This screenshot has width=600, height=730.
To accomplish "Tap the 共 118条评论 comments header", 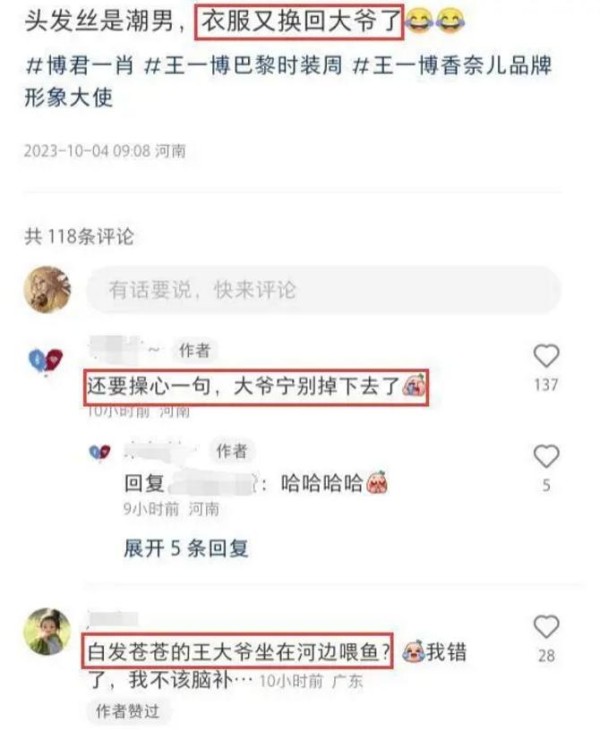I will tap(79, 237).
